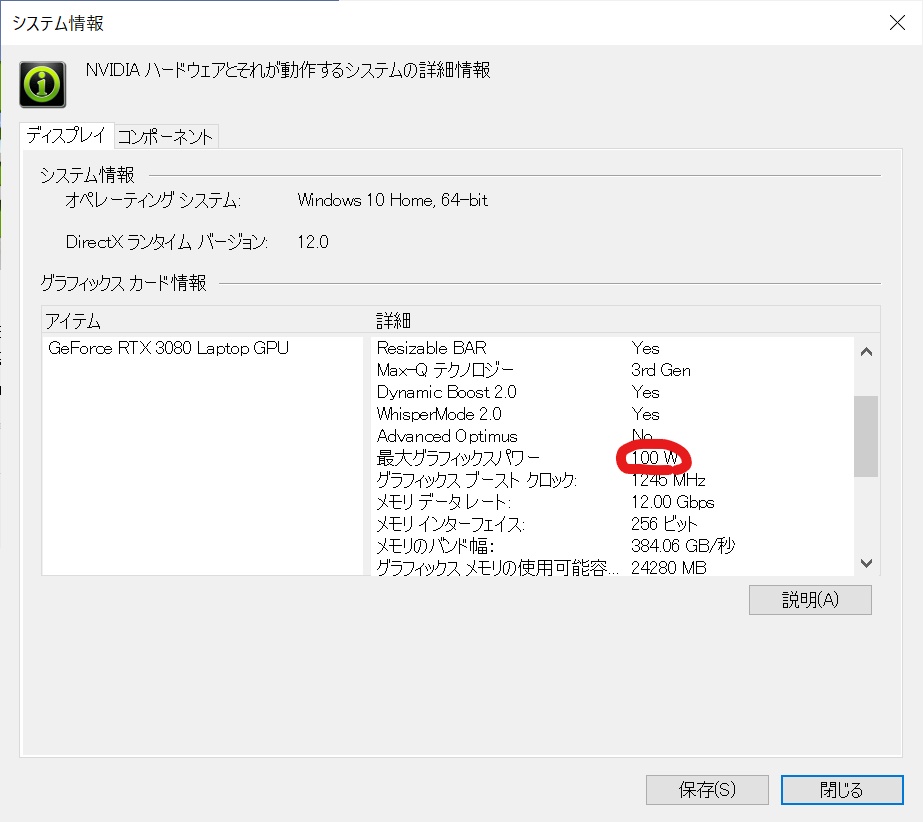
Task: Click the 3rd Gen value
Action: [x=660, y=370]
